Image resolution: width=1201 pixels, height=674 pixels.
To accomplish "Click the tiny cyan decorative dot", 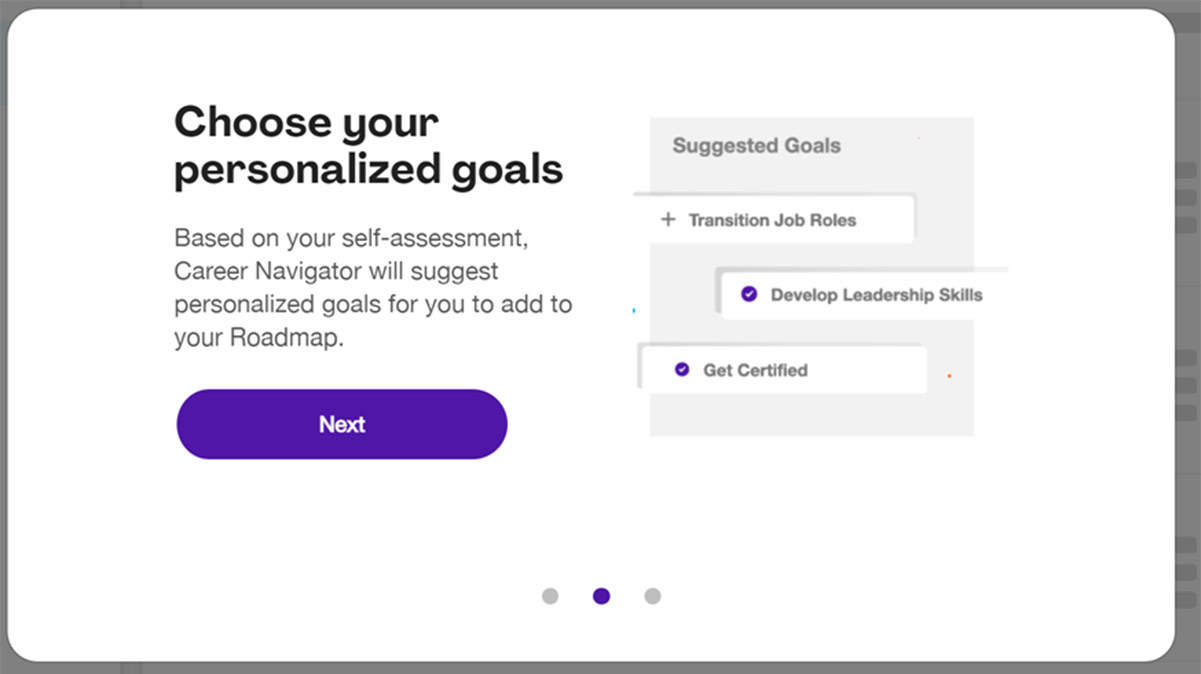I will click(634, 311).
